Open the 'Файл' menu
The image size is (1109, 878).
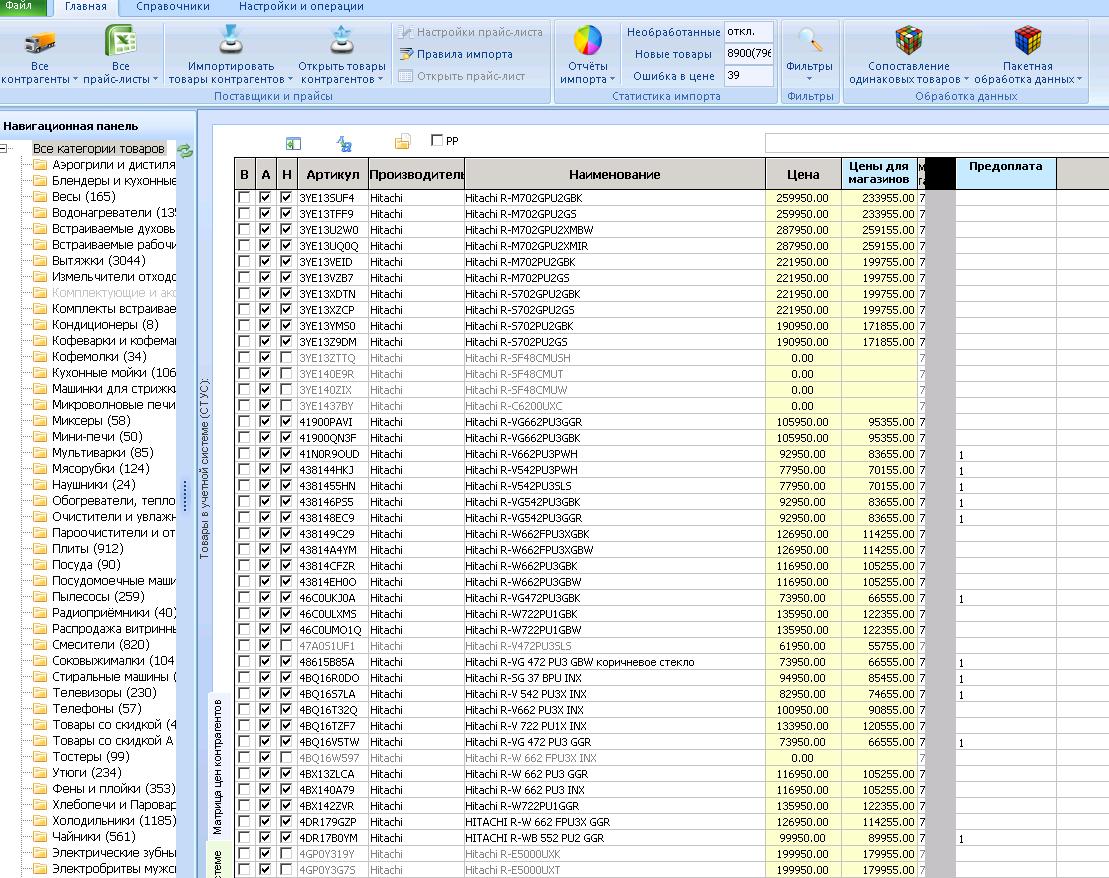21,6
